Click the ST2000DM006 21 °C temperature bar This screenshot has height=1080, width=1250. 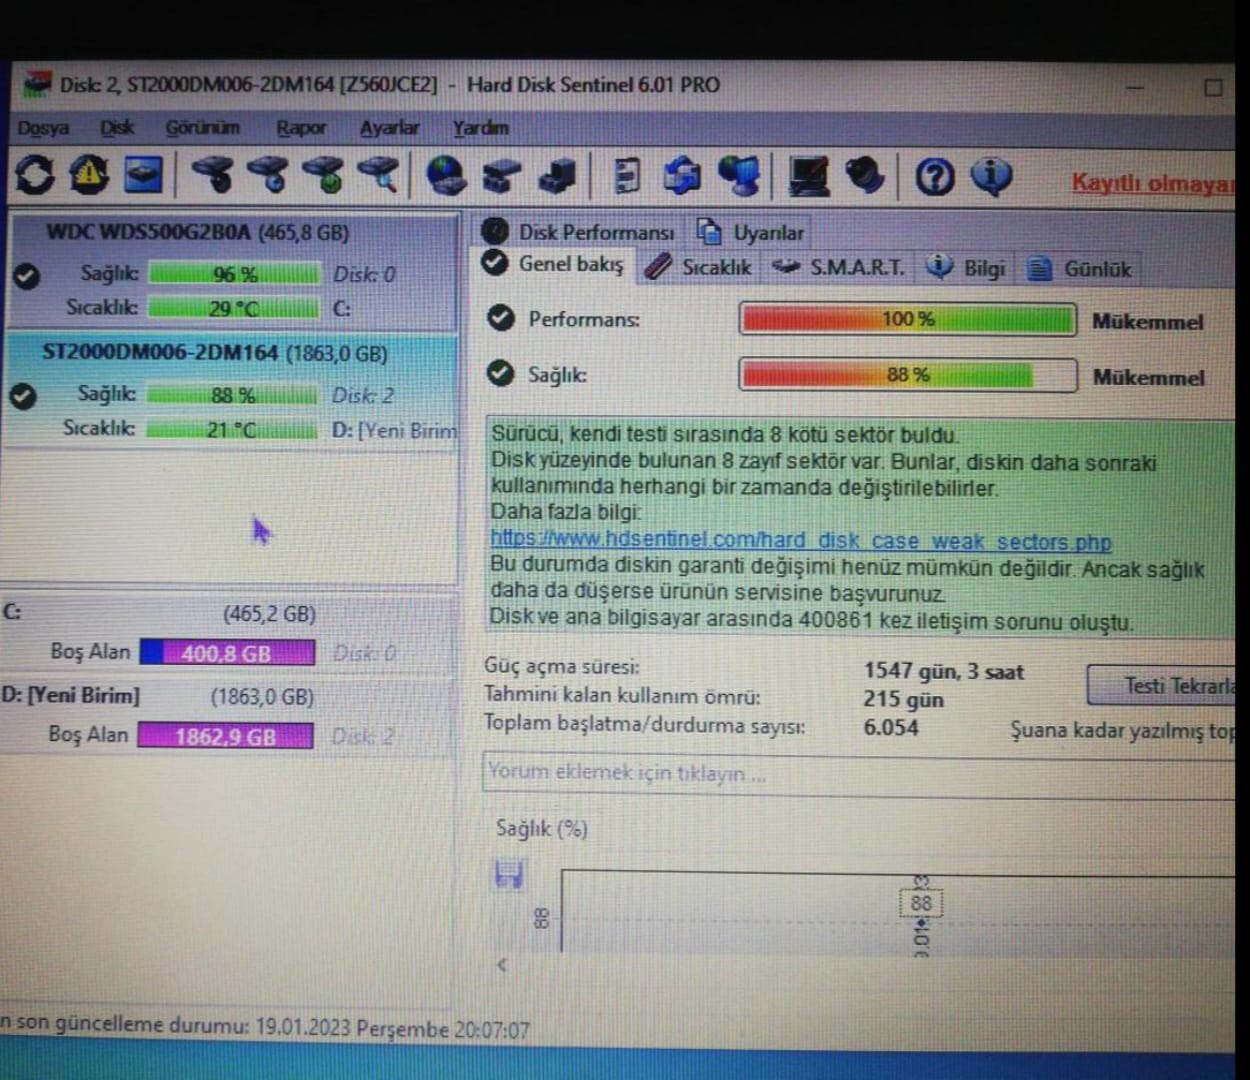coord(232,429)
